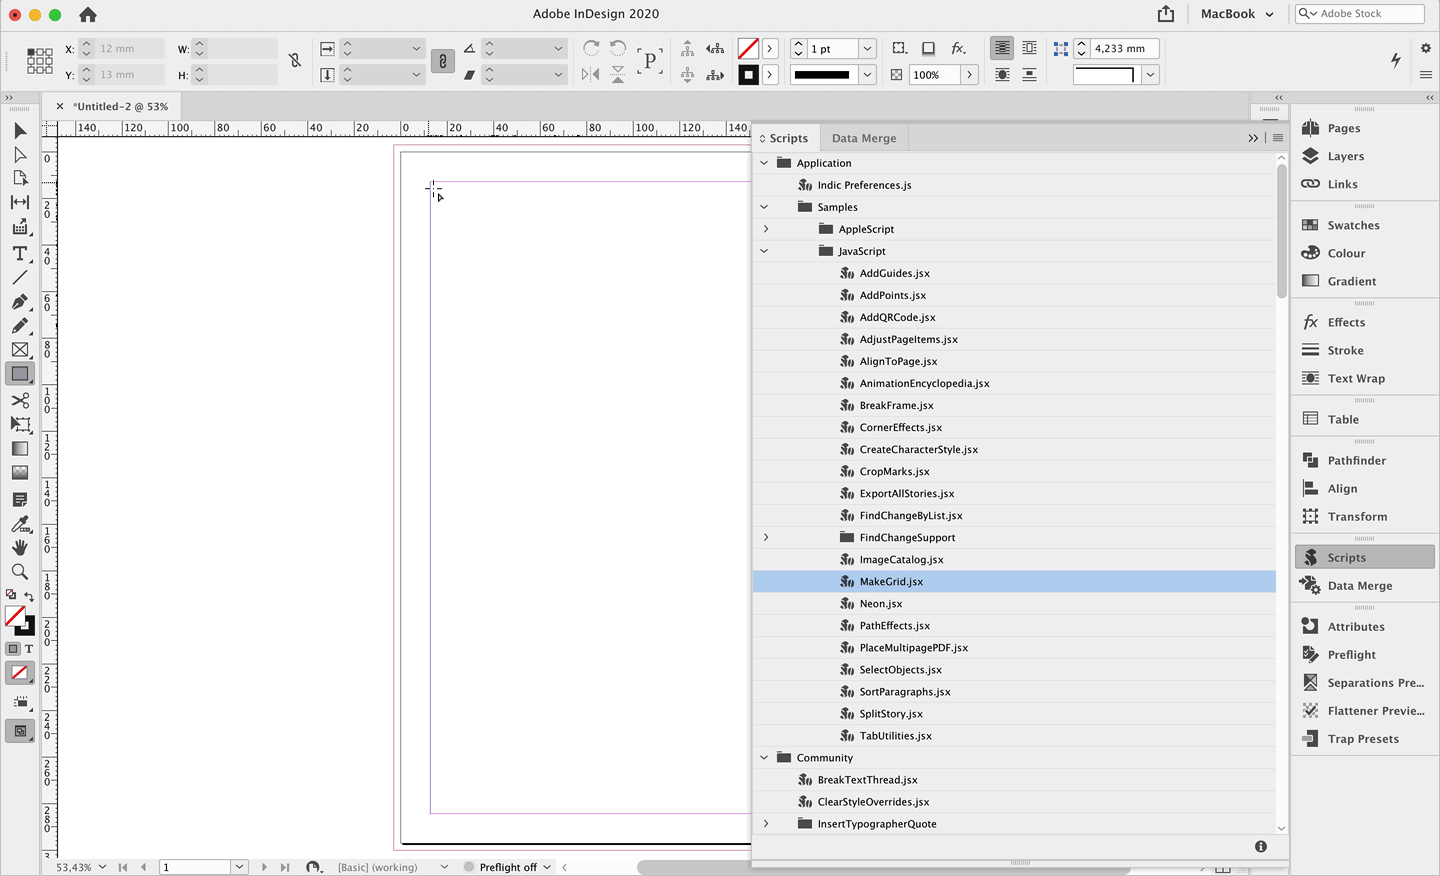
Task: Switch to the Data Merge tab
Action: [x=864, y=138]
